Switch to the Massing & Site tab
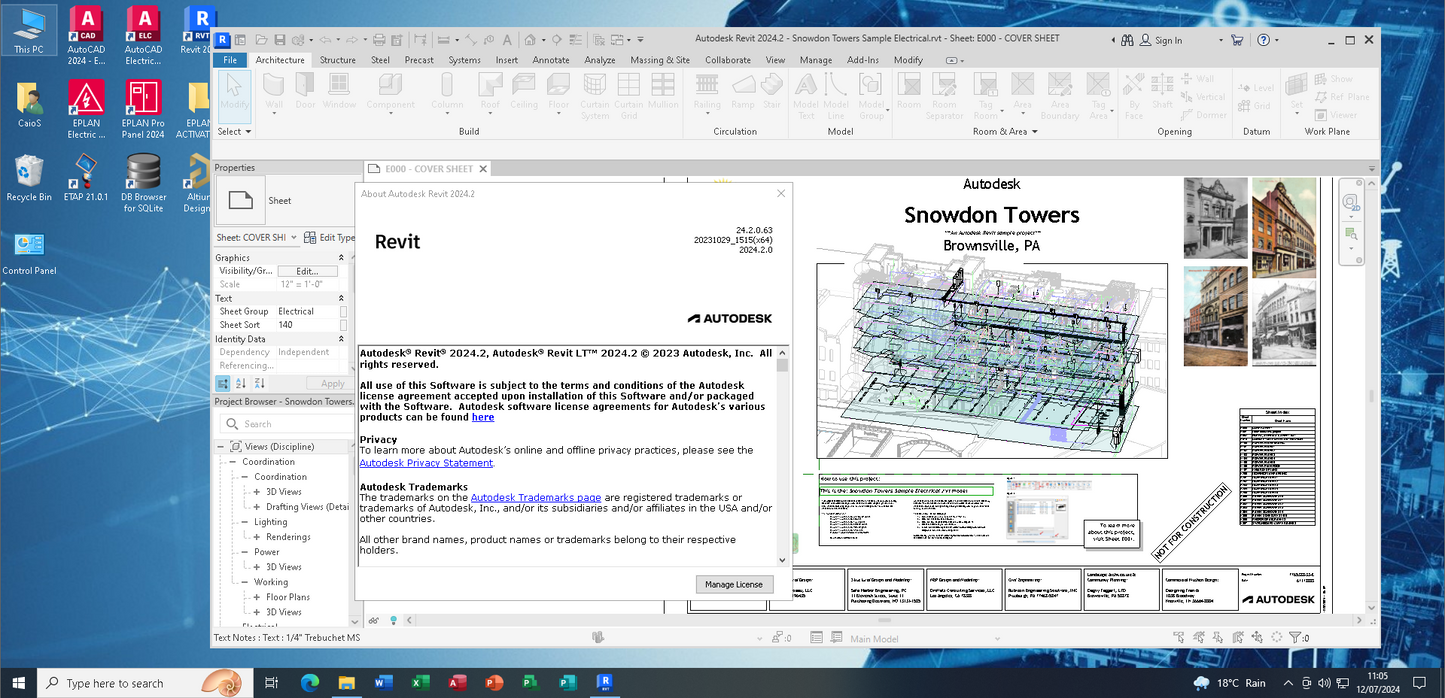 [659, 60]
